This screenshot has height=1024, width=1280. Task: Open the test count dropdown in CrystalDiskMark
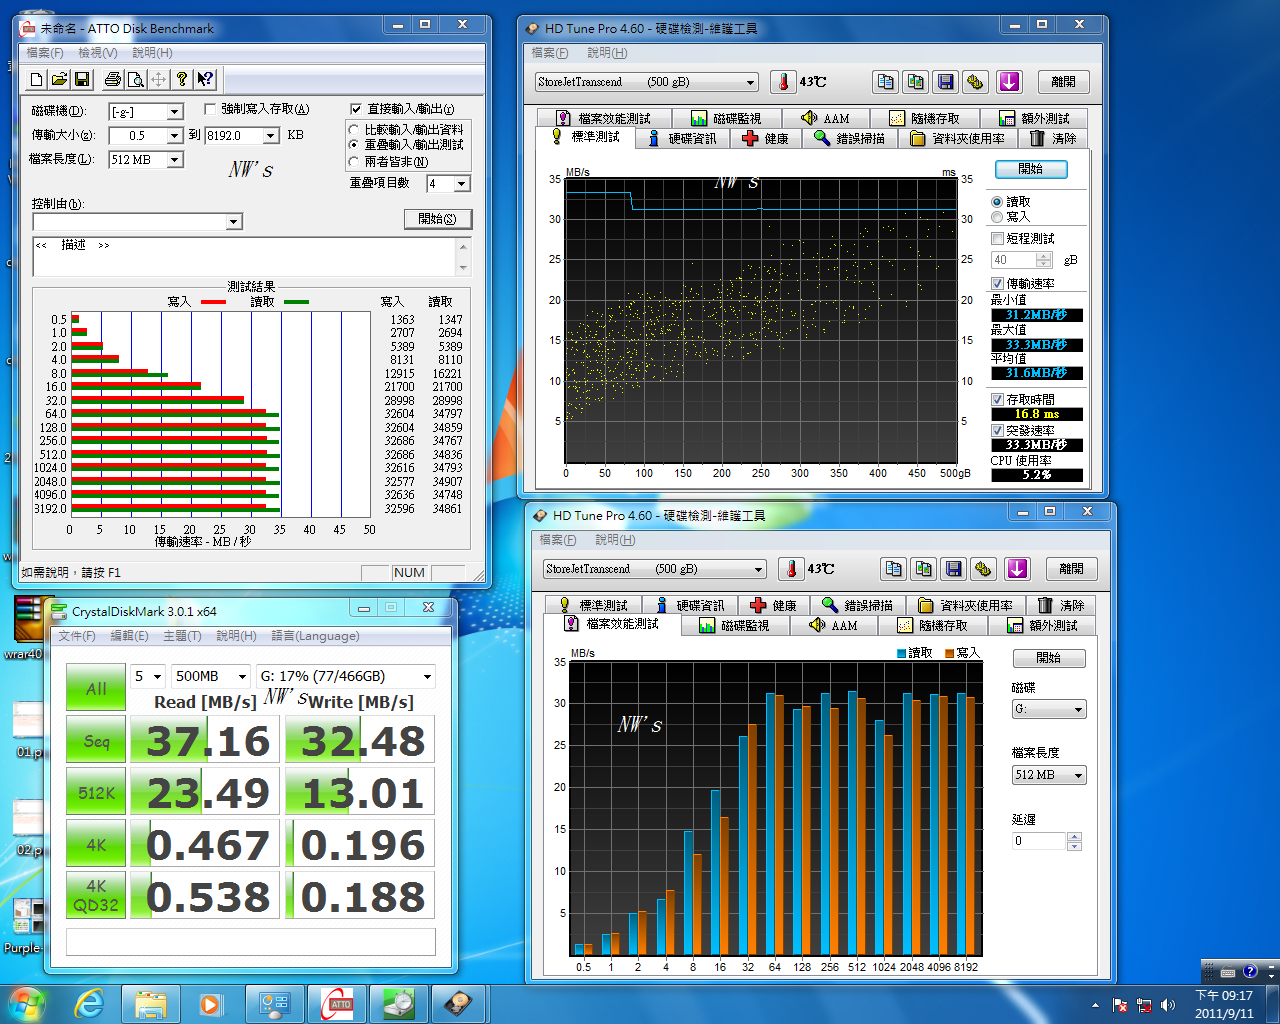point(149,676)
